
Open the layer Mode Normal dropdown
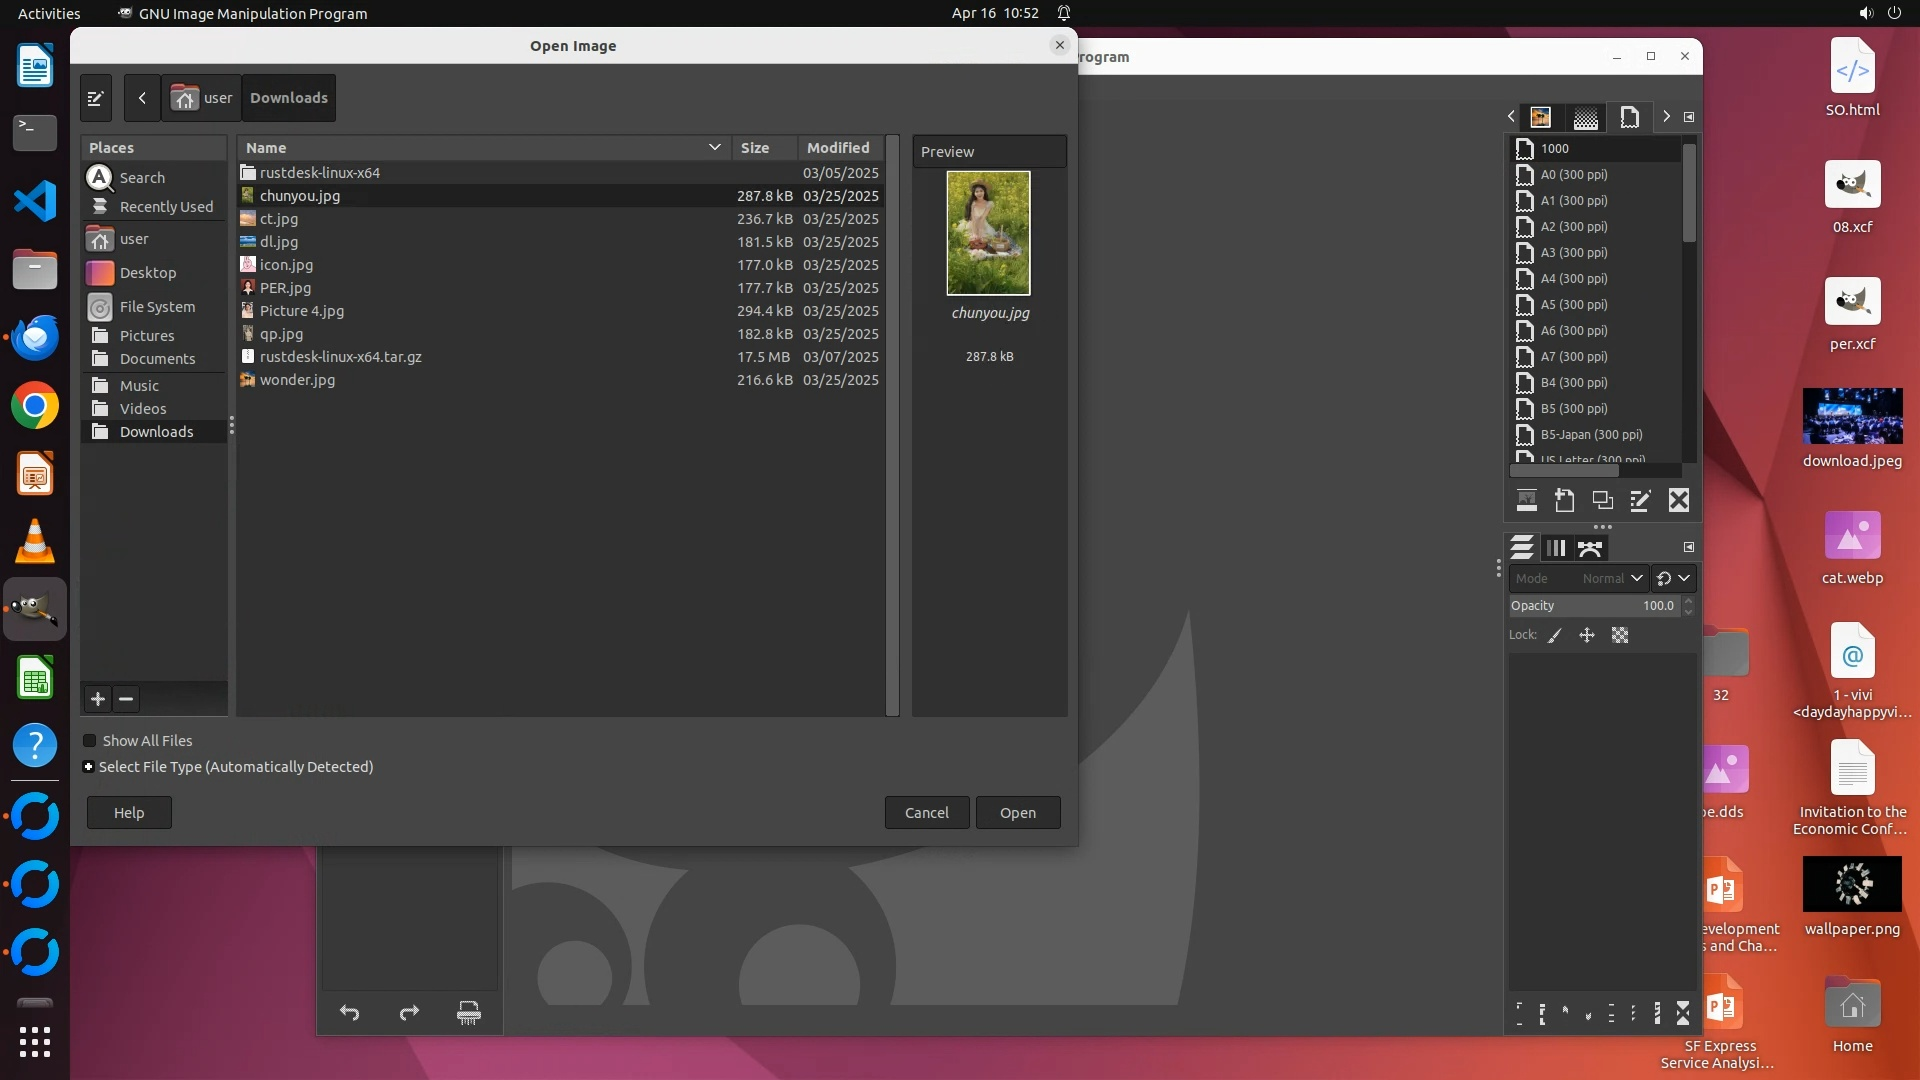point(1612,578)
